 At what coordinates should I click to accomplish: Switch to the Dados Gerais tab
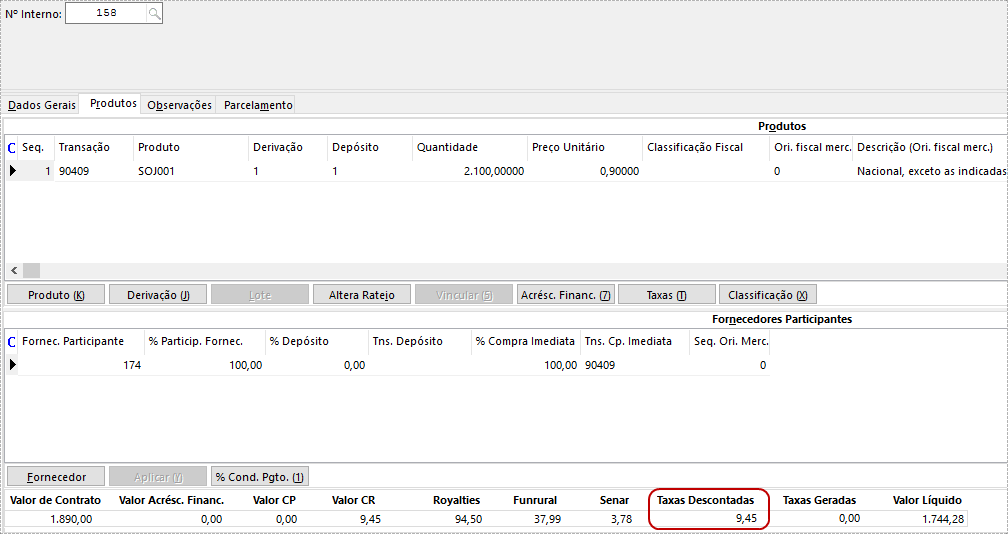(42, 105)
